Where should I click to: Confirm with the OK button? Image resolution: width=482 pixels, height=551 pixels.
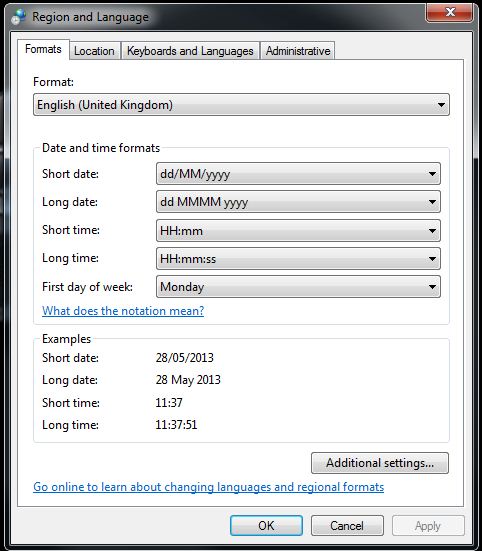[x=266, y=526]
